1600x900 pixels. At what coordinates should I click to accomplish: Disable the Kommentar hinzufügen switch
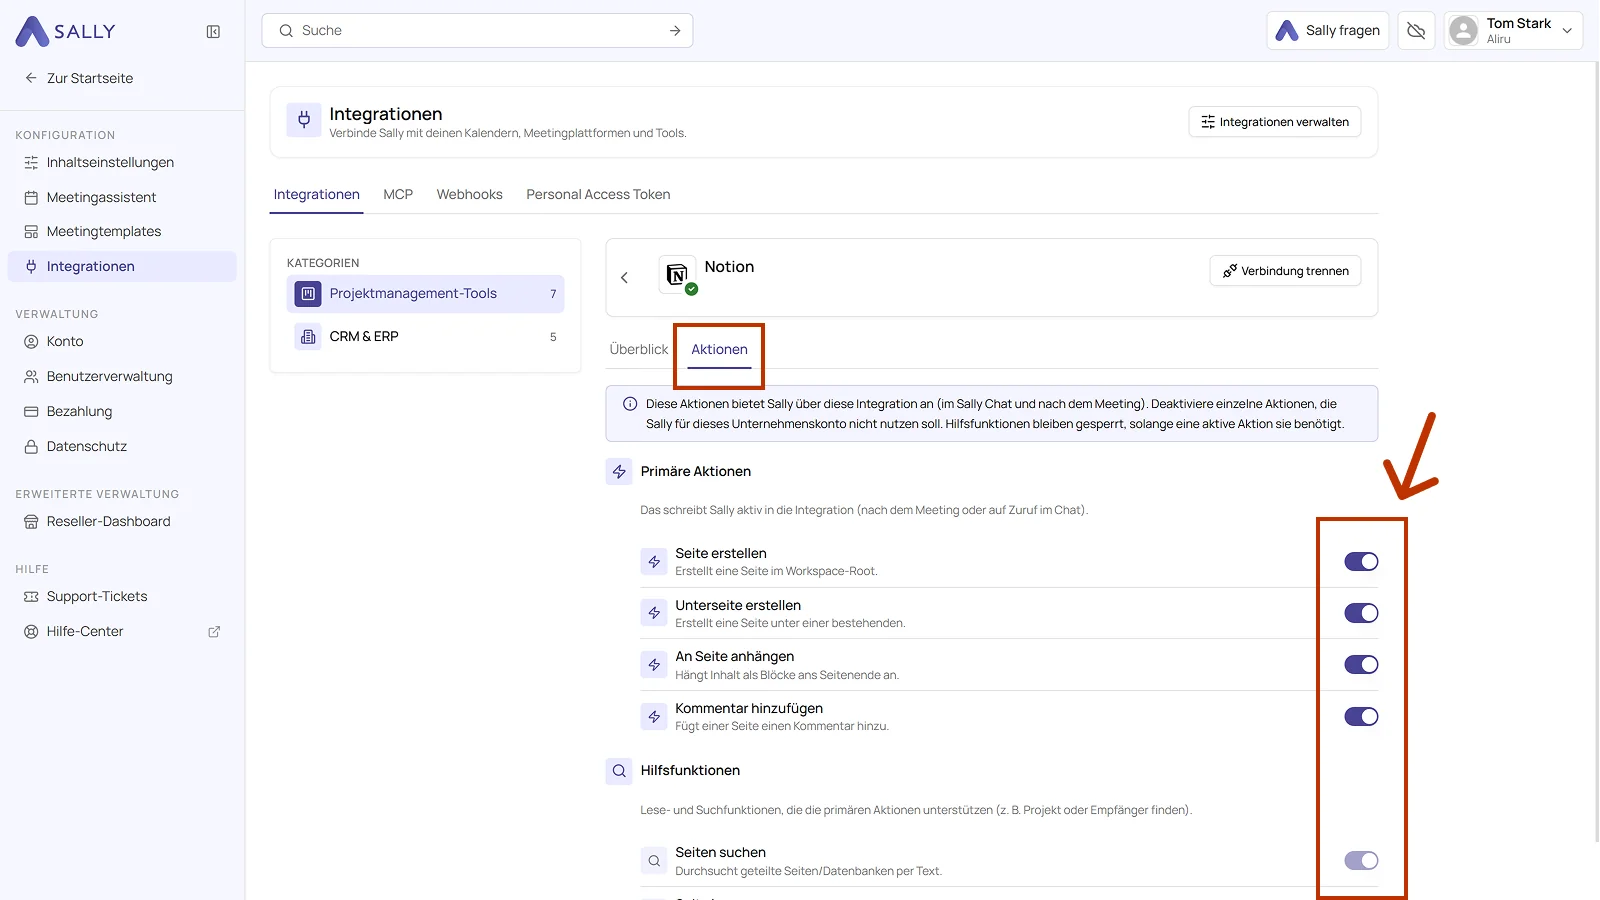tap(1361, 717)
